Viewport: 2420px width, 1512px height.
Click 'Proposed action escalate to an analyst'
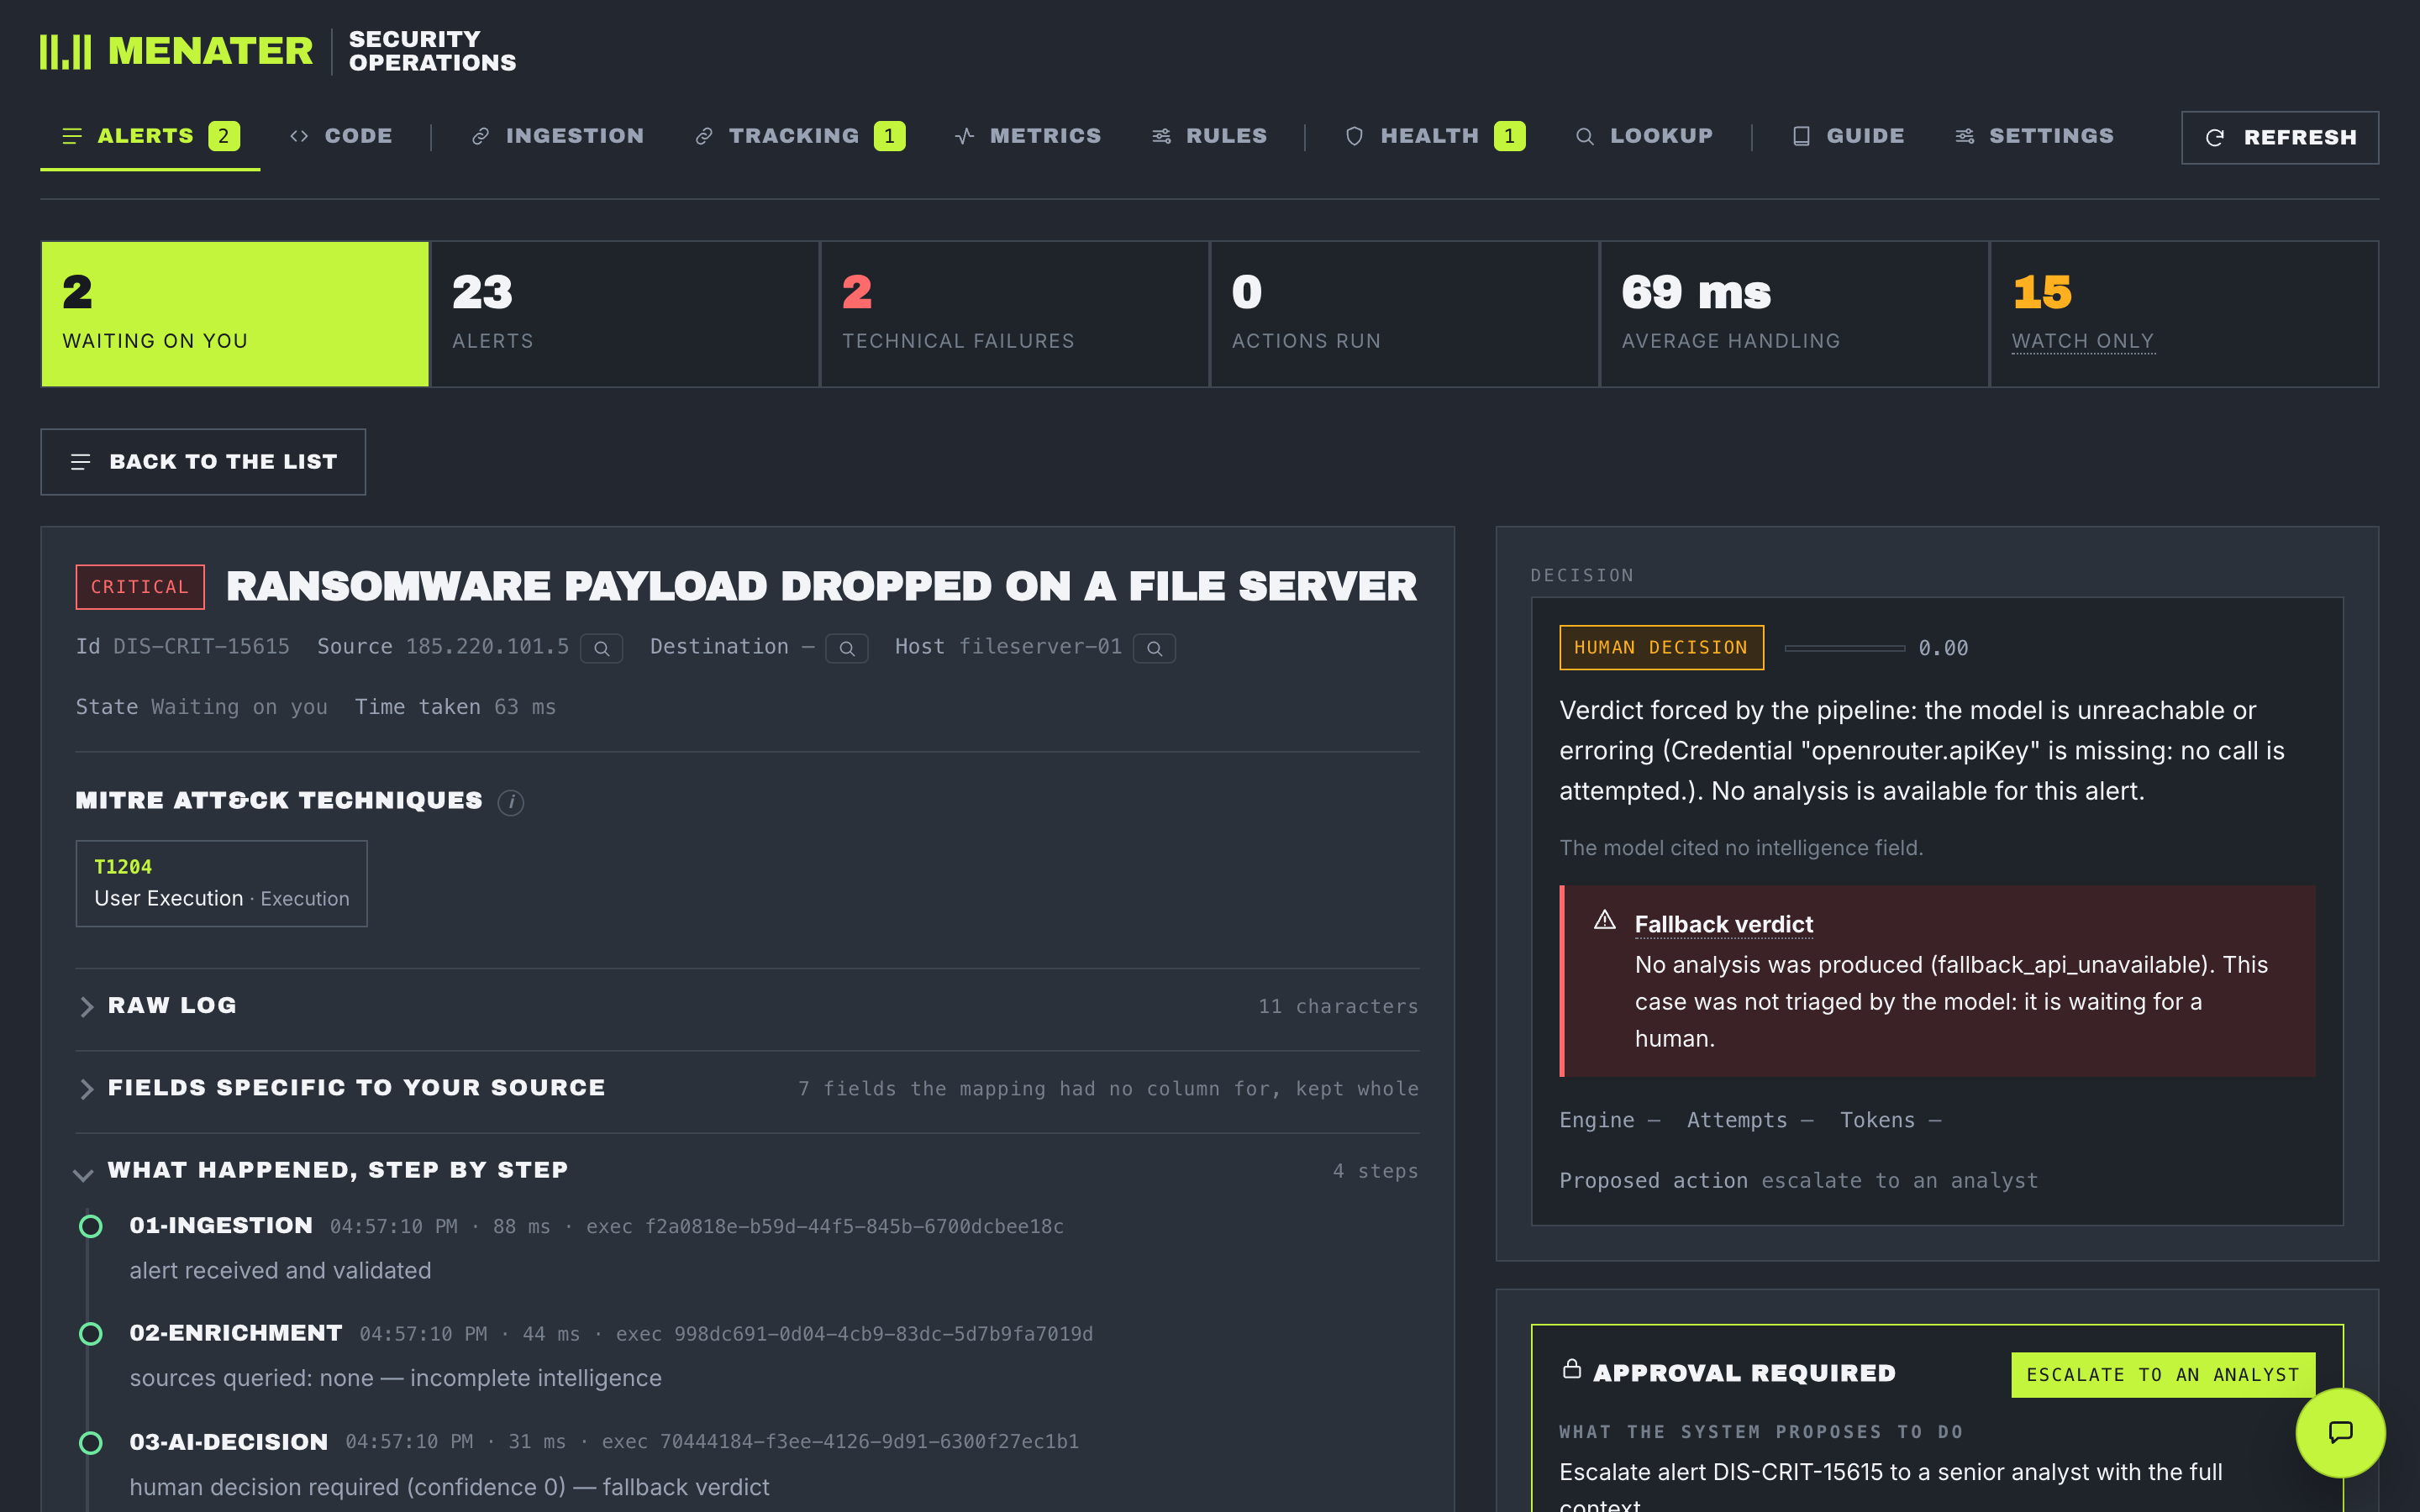(x=1799, y=1181)
